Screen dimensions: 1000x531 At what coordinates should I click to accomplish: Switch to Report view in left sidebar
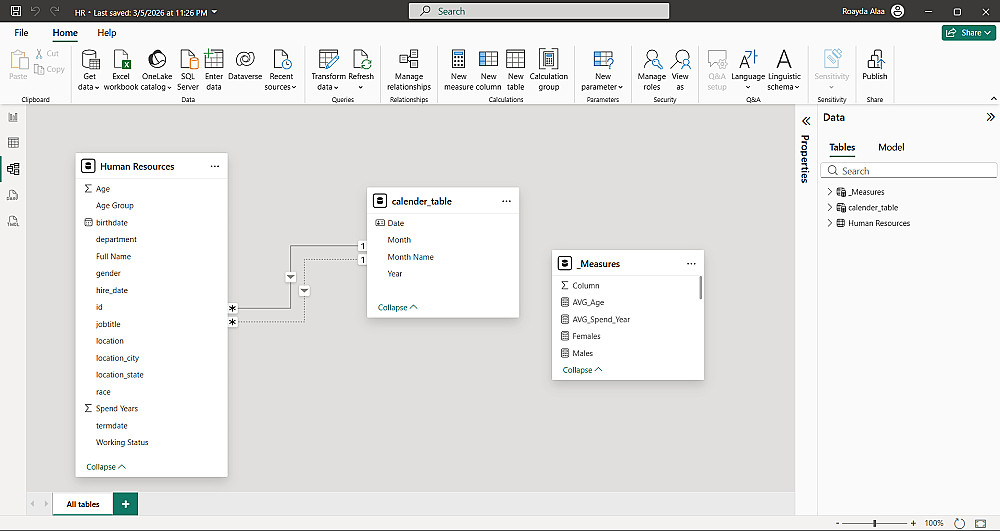pyautogui.click(x=14, y=117)
